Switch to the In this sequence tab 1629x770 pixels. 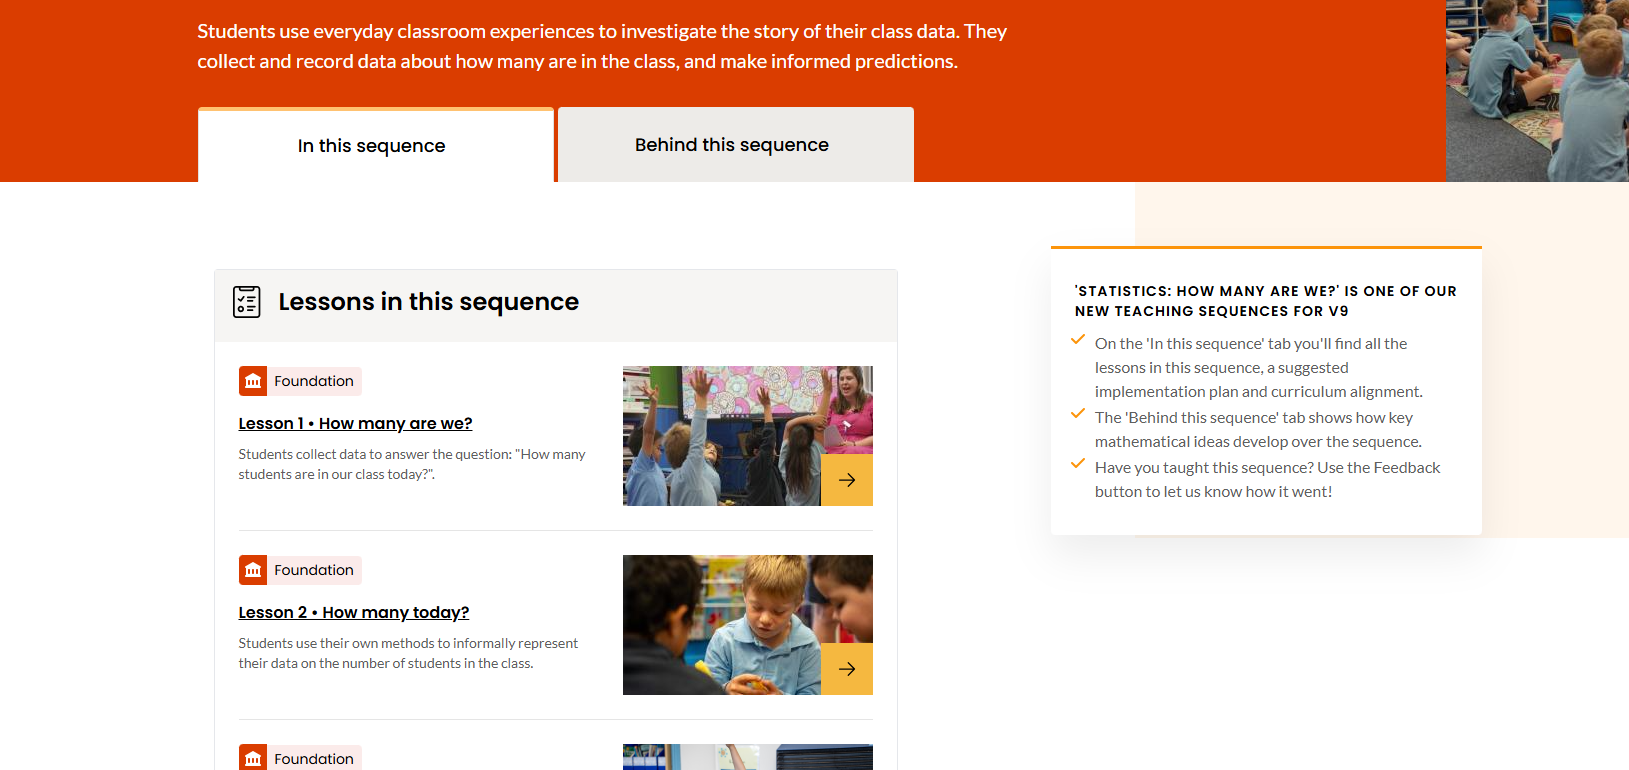coord(372,146)
